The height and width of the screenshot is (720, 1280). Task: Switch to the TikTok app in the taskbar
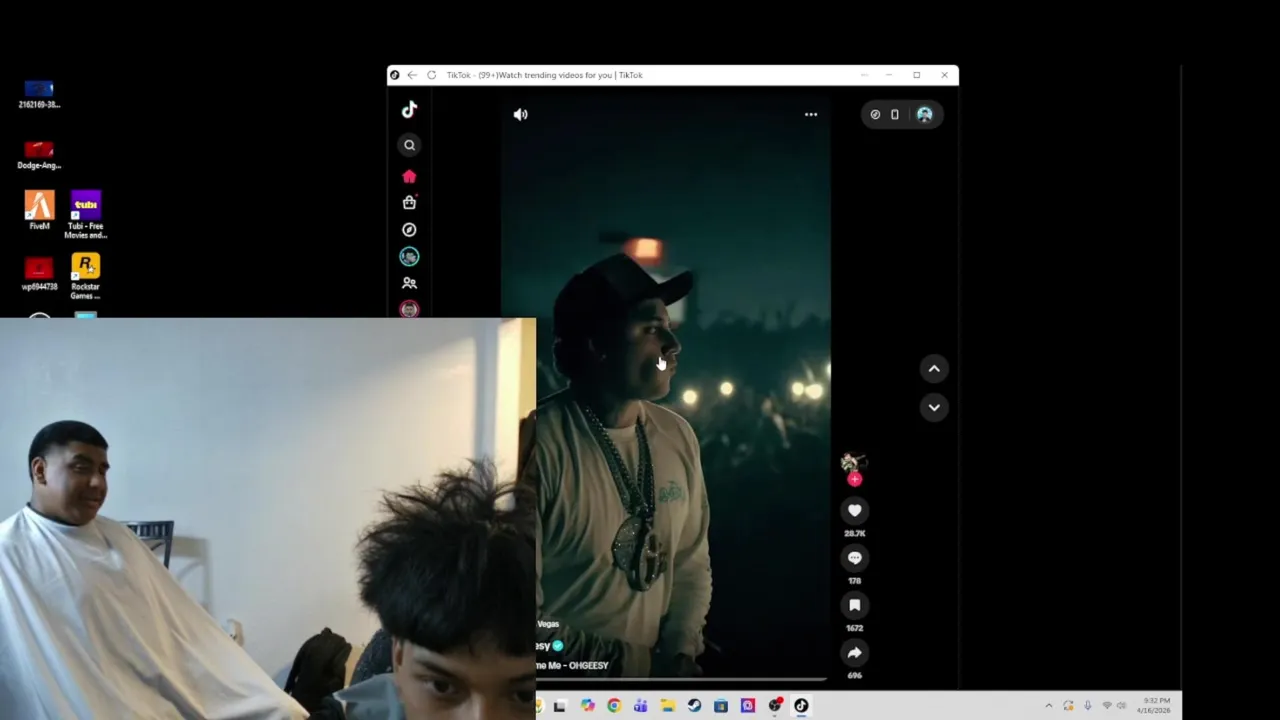click(x=801, y=706)
